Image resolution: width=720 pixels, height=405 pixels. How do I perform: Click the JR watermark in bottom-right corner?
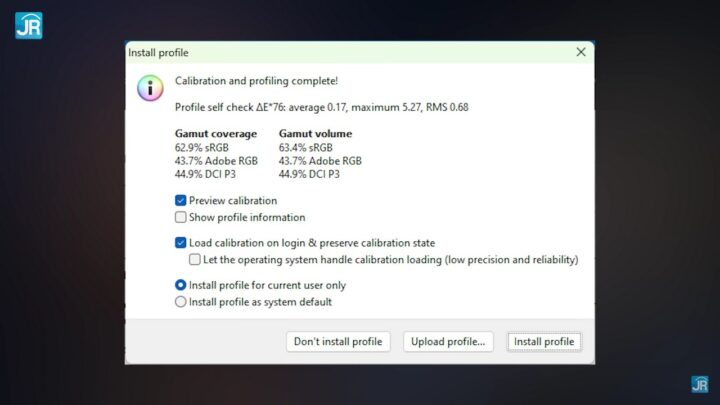(699, 384)
